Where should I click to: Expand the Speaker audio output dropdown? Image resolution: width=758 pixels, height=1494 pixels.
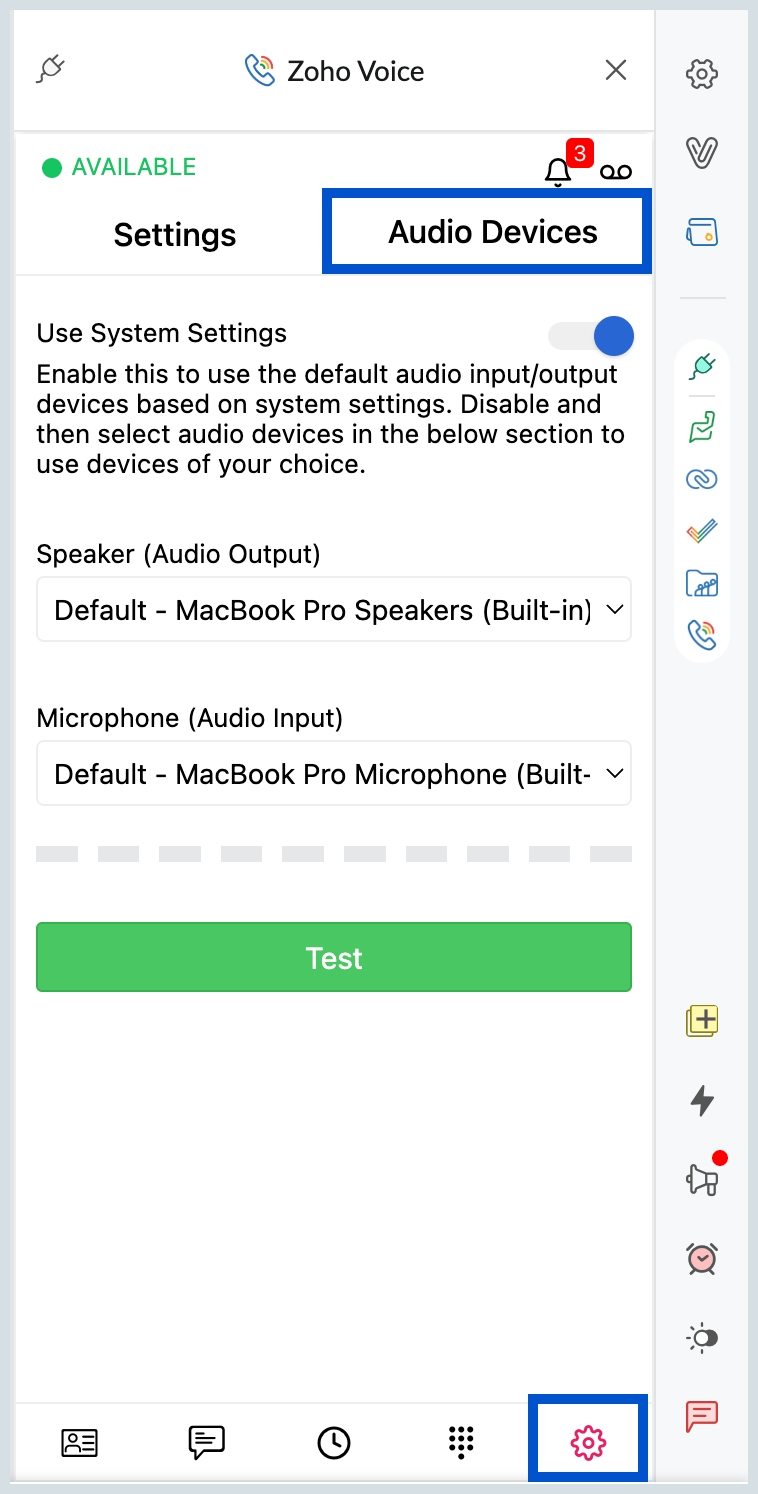click(x=334, y=609)
